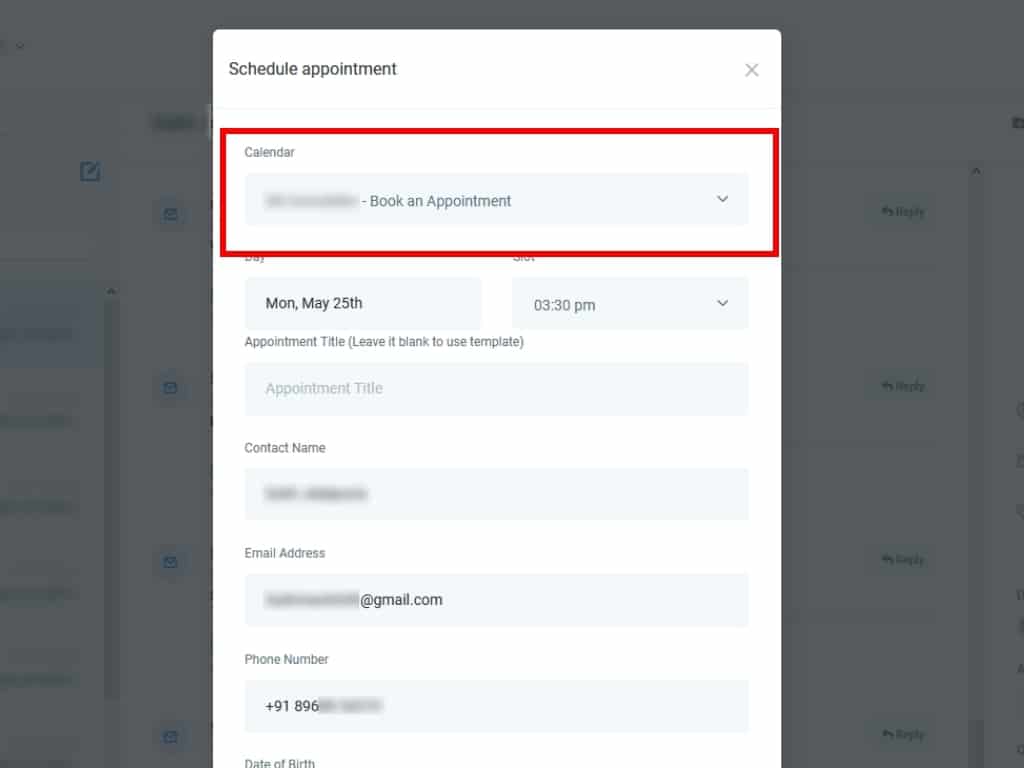Close the Schedule appointment dialog
Viewport: 1024px width, 768px height.
pyautogui.click(x=752, y=70)
